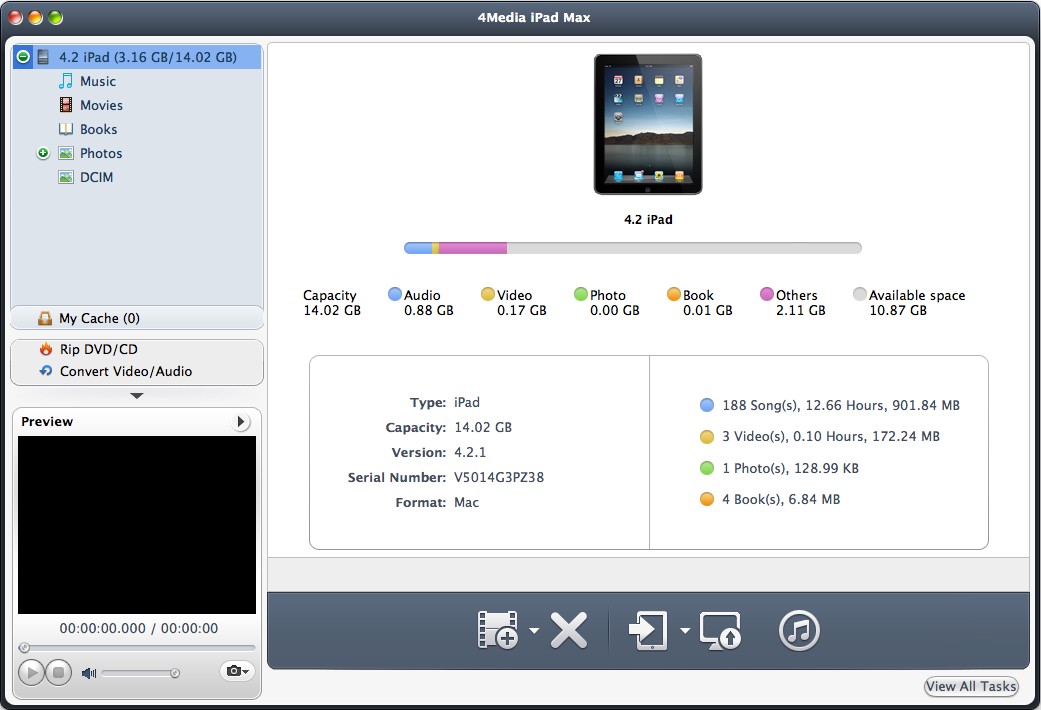The width and height of the screenshot is (1041, 710).
Task: Copy files to iTunes library
Action: click(x=799, y=630)
